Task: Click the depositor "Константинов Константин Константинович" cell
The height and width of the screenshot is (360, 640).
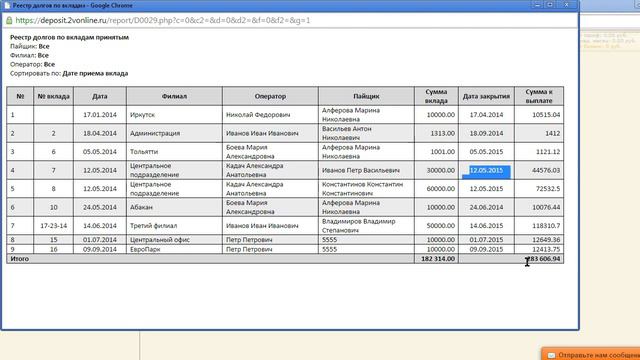Action: [x=366, y=189]
